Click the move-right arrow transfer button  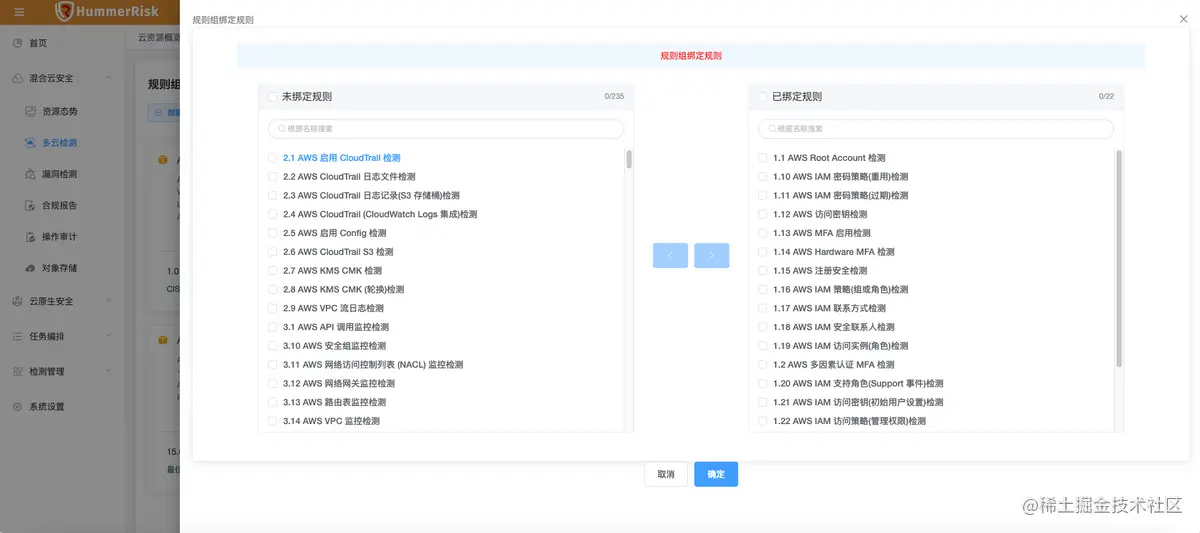(712, 256)
